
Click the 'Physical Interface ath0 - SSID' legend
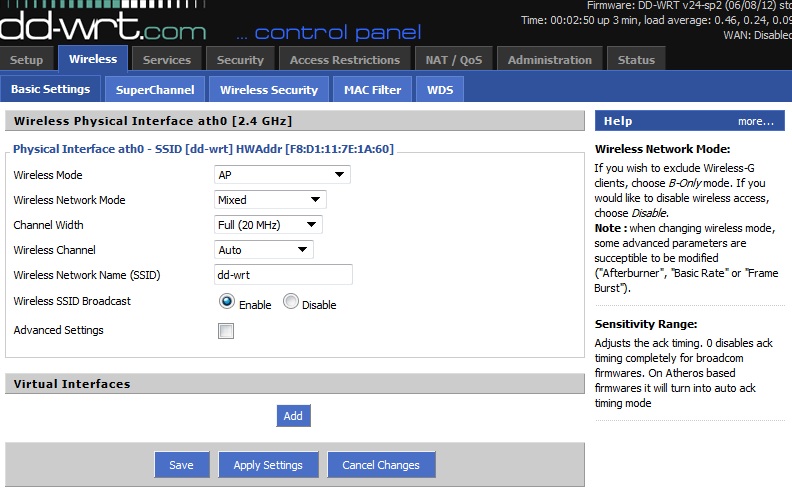pos(203,149)
